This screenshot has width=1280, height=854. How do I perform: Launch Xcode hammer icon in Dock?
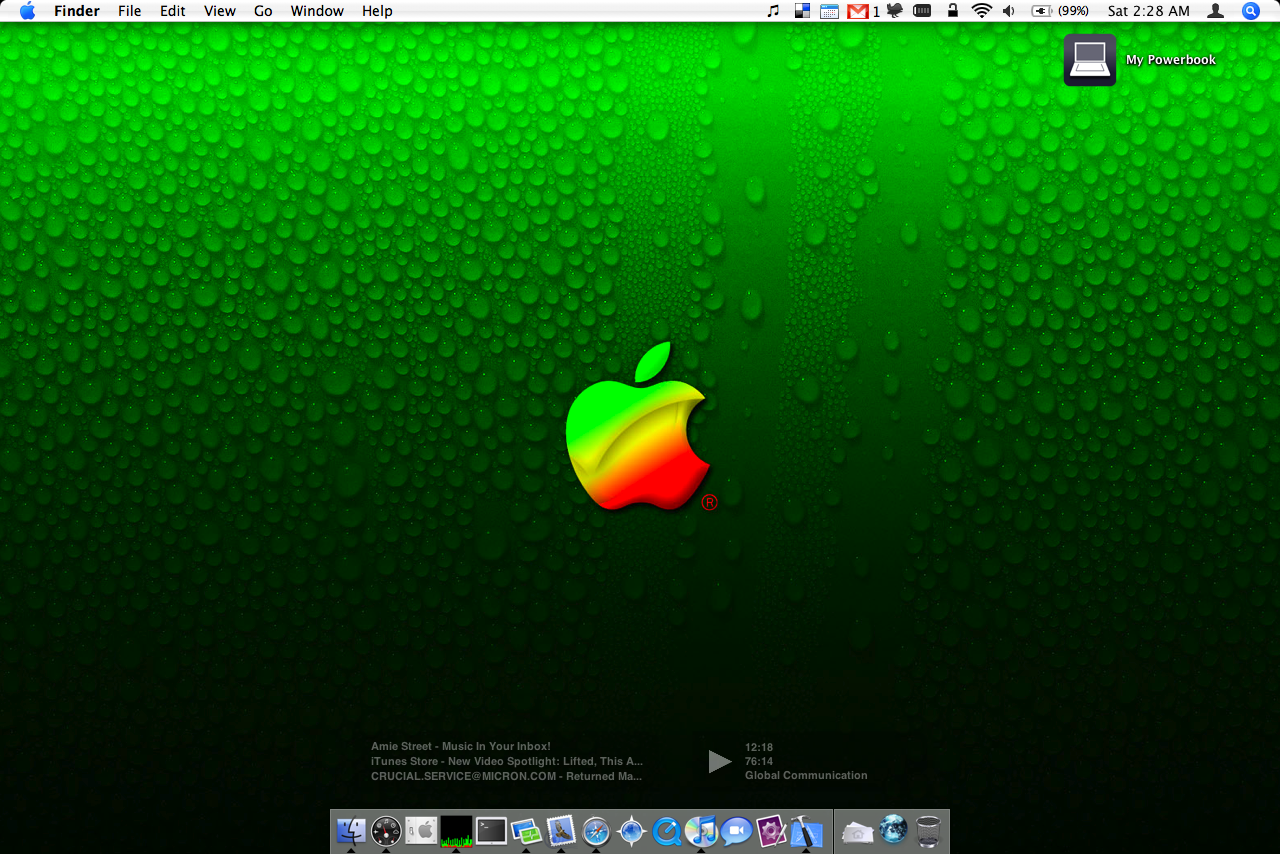806,831
